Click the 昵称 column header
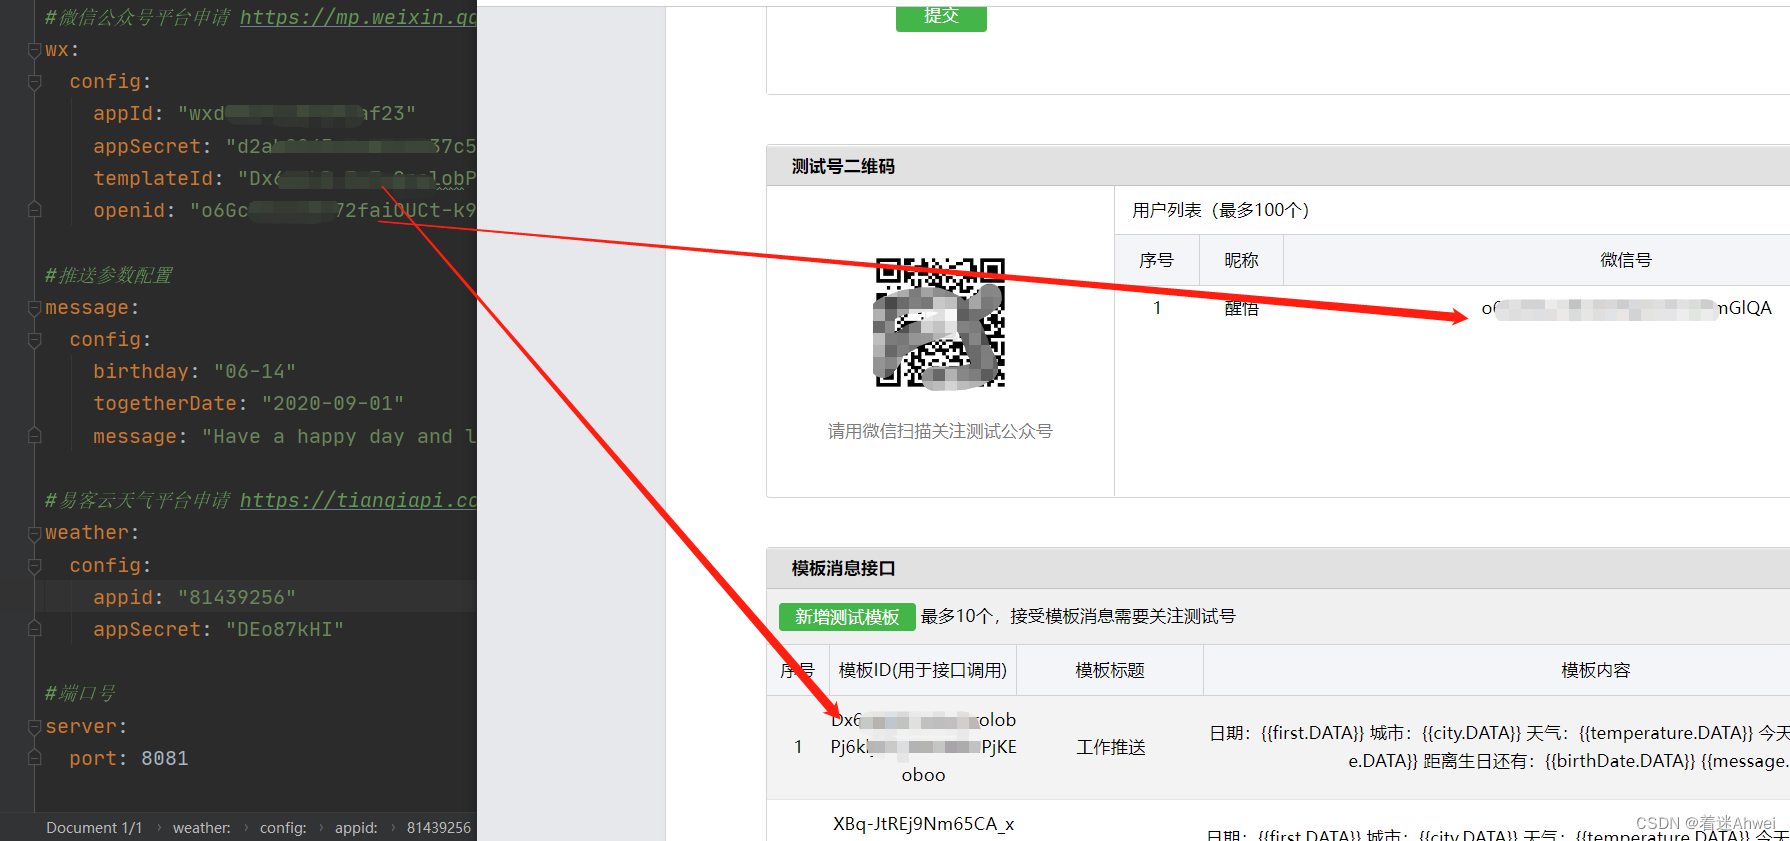 (1241, 260)
